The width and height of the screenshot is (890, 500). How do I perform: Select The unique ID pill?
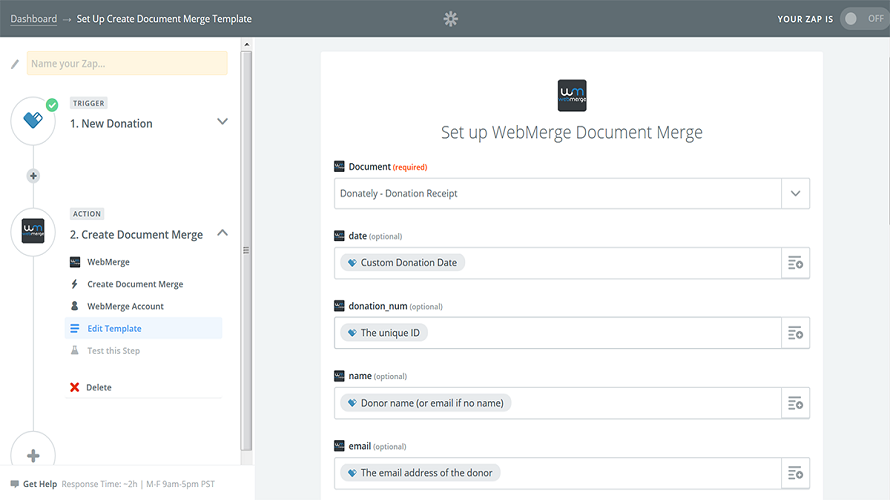point(384,333)
